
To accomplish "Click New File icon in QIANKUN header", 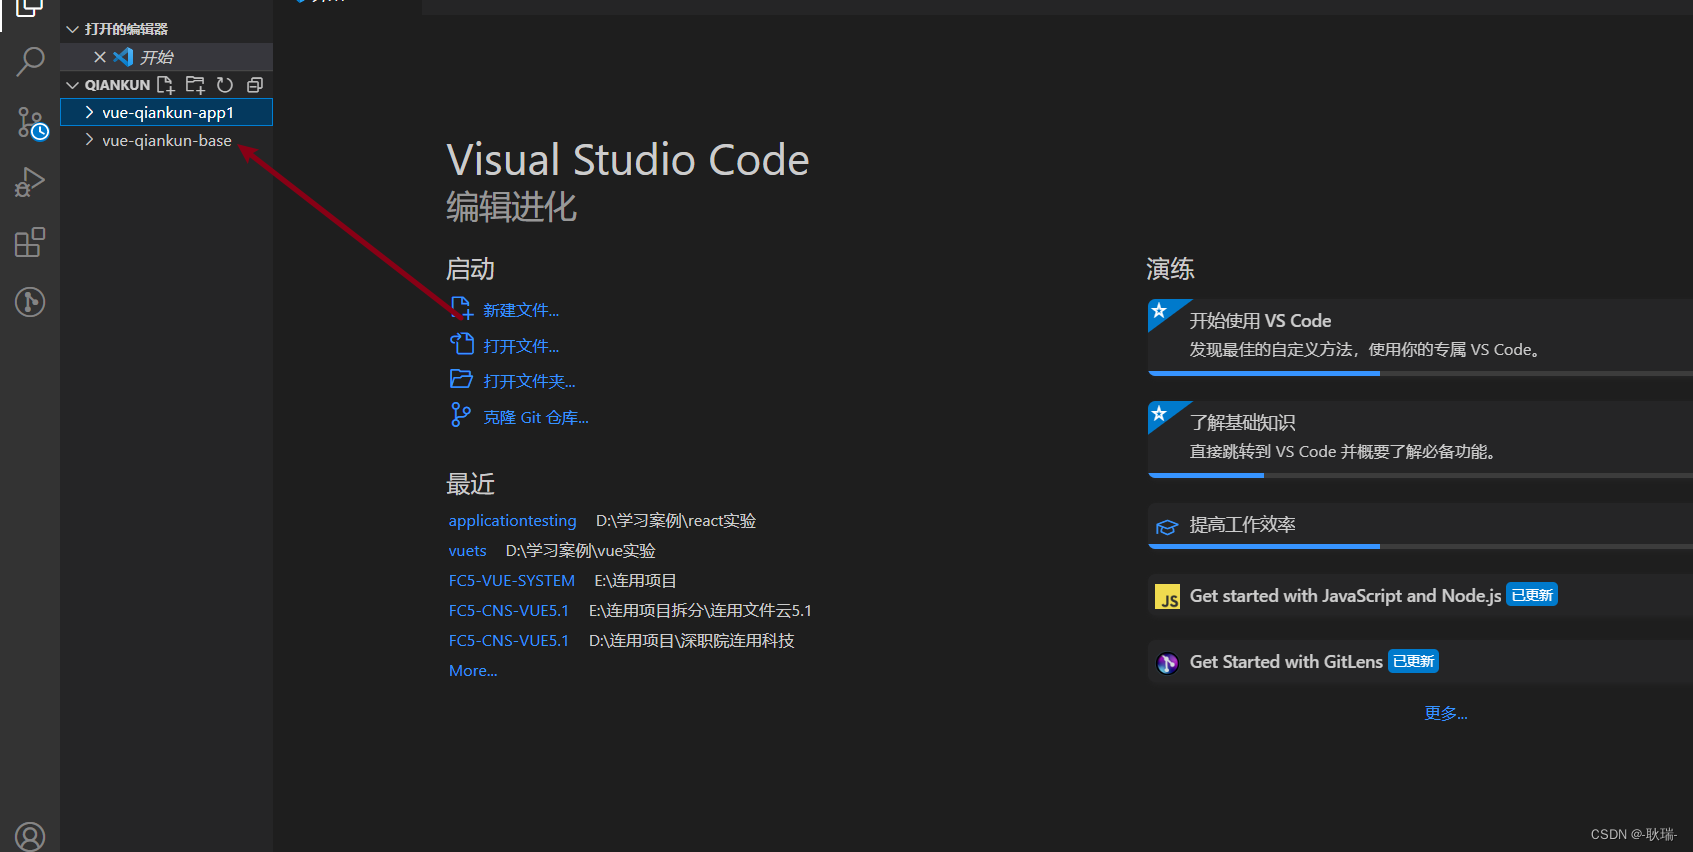I will pyautogui.click(x=166, y=85).
